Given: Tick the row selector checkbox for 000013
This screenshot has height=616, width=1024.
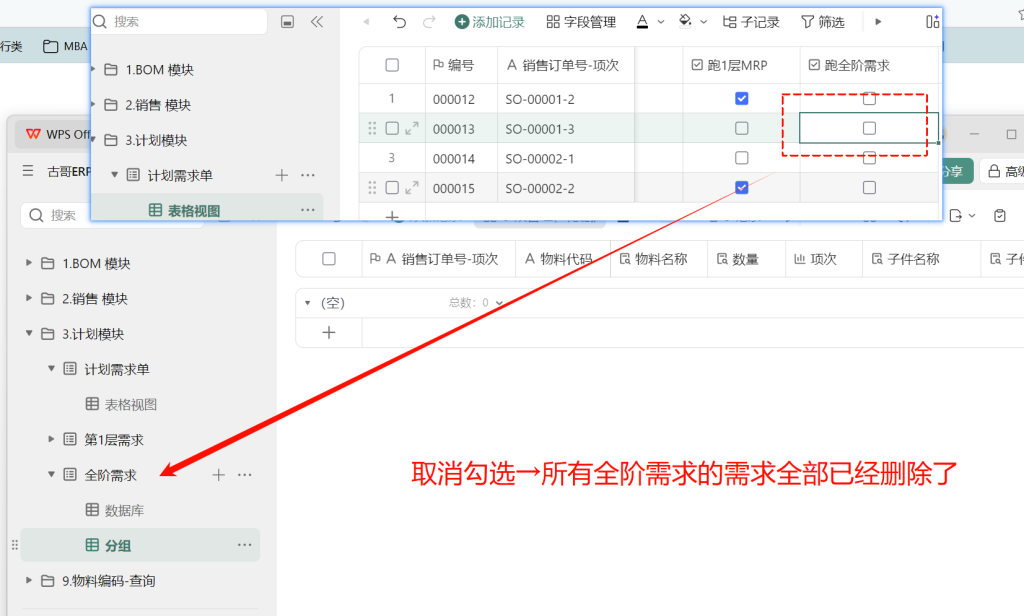Looking at the screenshot, I should (x=392, y=129).
